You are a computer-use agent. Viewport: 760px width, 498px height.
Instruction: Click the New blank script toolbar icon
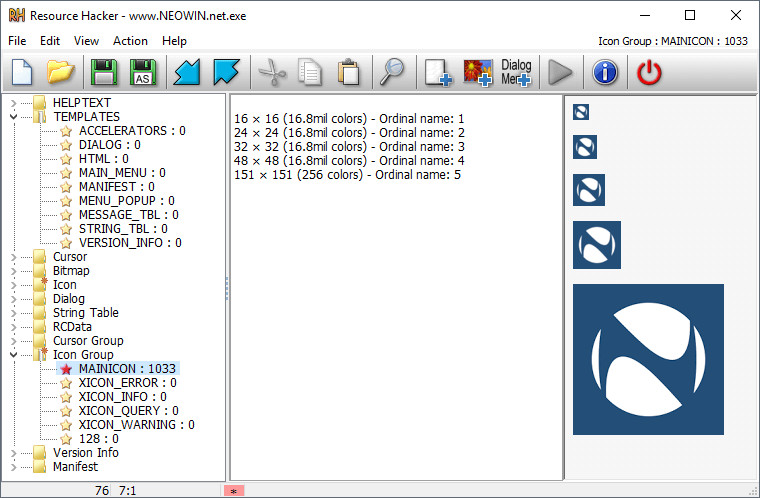coord(22,72)
